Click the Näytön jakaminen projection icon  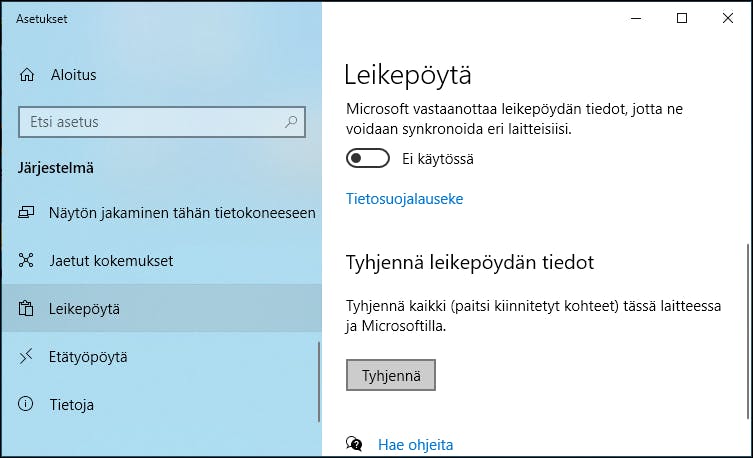tap(26, 212)
